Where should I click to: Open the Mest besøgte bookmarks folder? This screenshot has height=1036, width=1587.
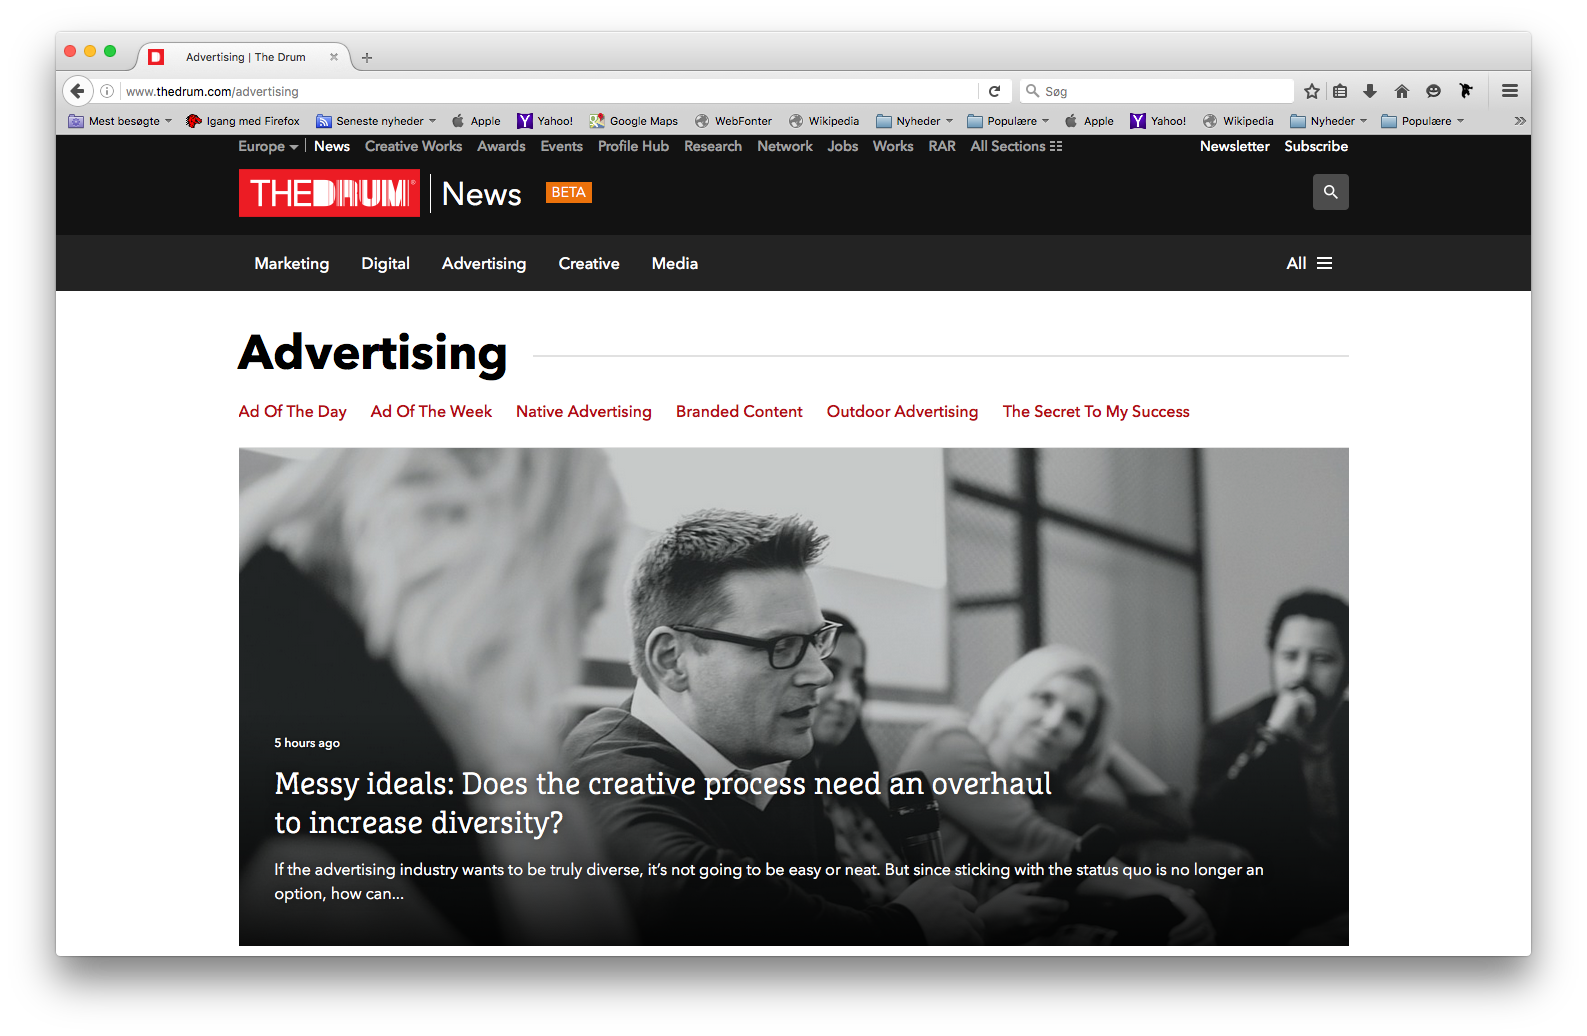pyautogui.click(x=120, y=121)
